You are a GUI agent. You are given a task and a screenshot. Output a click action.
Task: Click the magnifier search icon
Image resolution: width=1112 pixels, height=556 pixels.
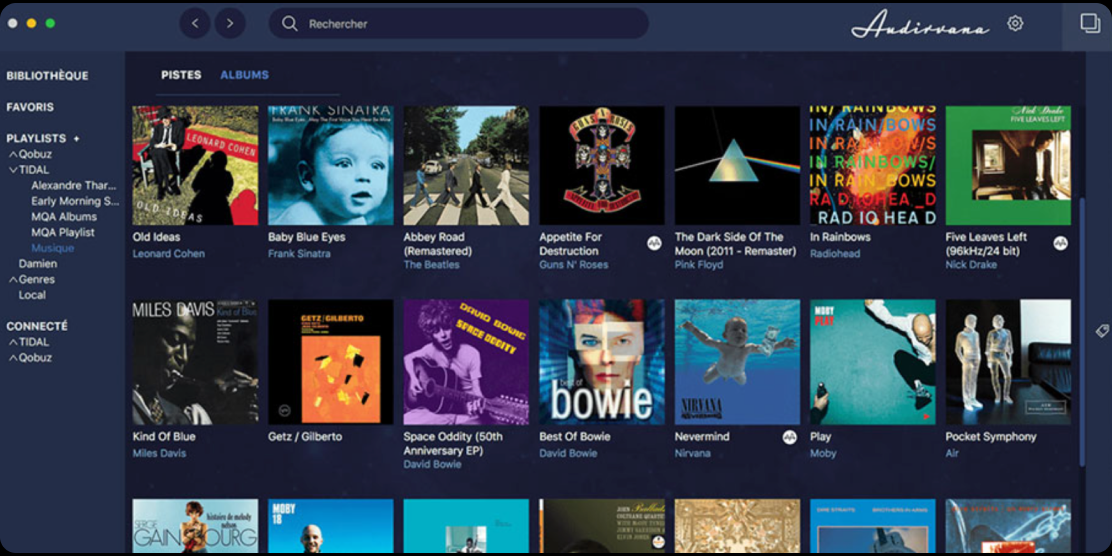click(x=289, y=23)
